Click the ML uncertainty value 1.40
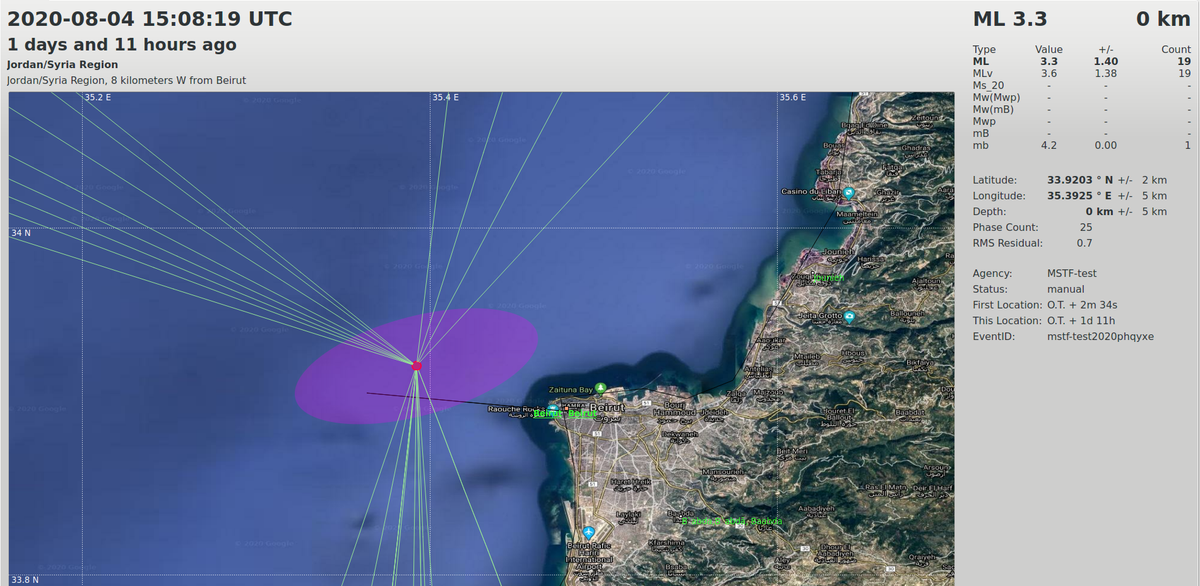 pos(1106,61)
